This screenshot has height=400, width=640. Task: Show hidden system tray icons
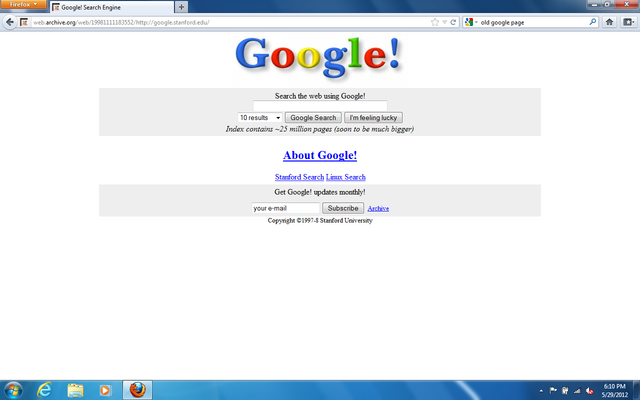[541, 391]
